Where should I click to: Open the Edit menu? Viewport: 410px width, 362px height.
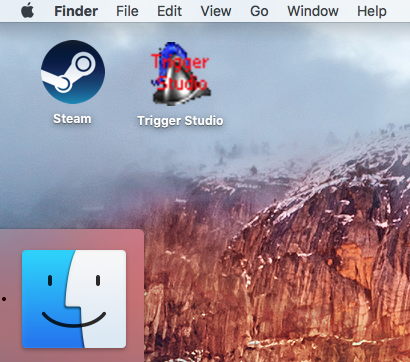[169, 11]
